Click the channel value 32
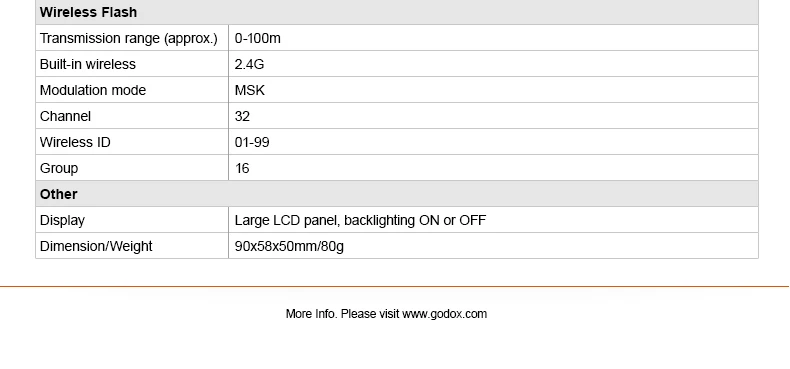 tap(242, 116)
